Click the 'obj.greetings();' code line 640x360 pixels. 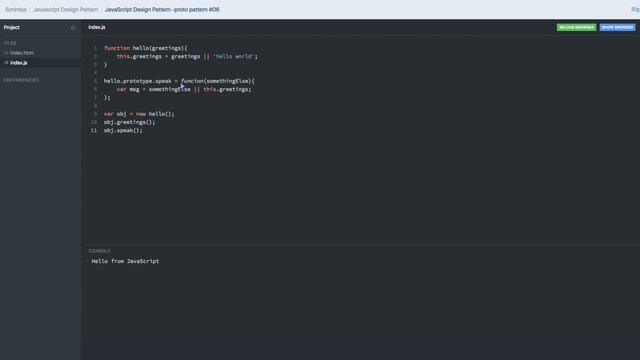(x=129, y=122)
